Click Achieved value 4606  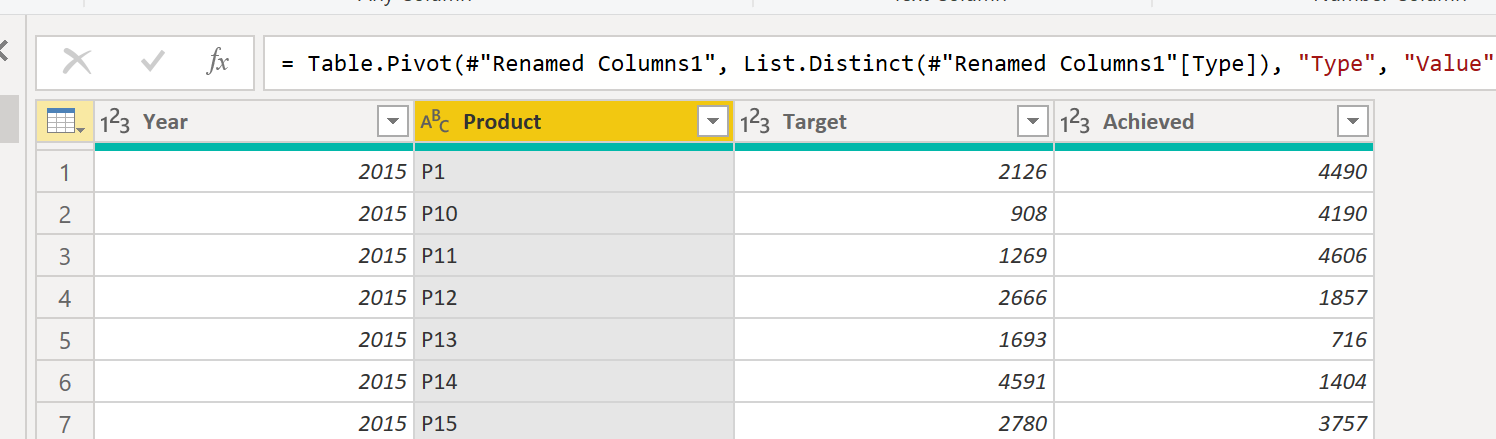(x=1214, y=256)
